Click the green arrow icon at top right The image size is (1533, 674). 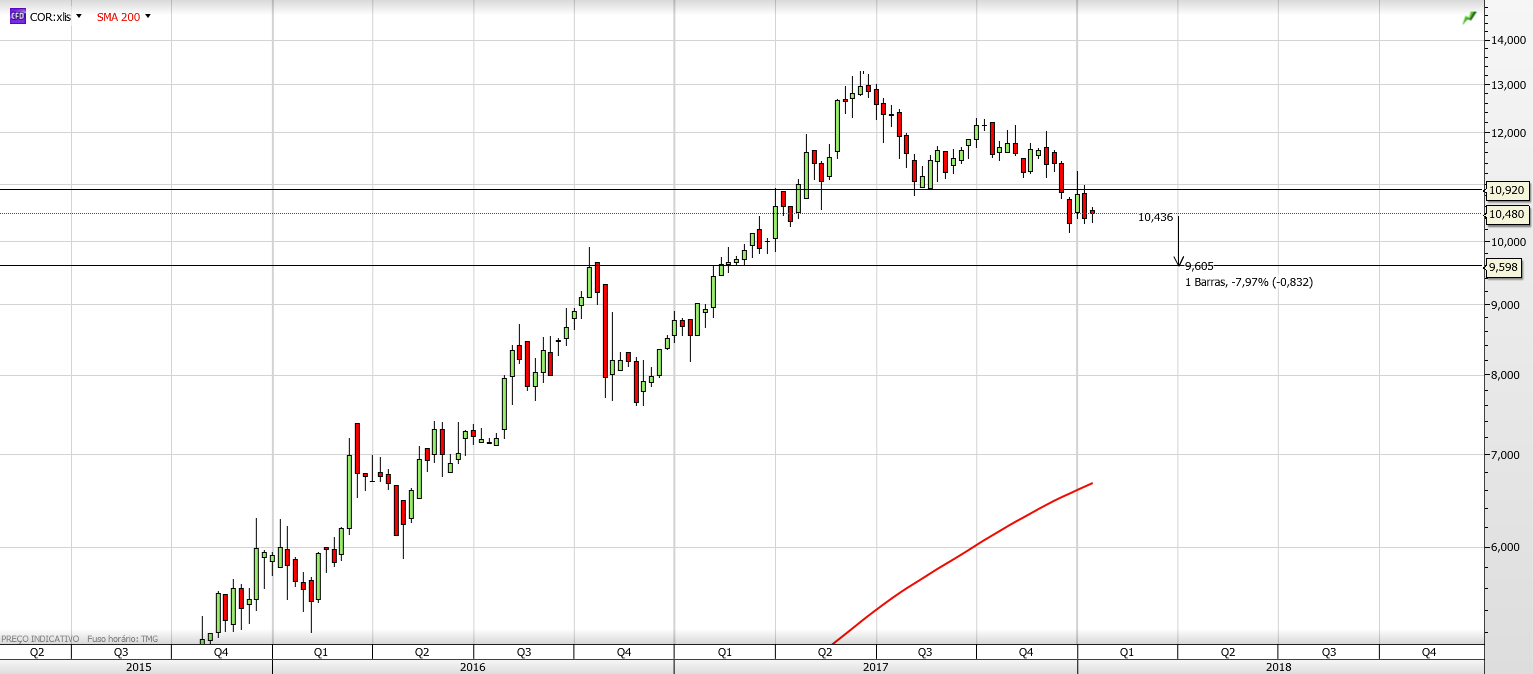pos(1469,18)
